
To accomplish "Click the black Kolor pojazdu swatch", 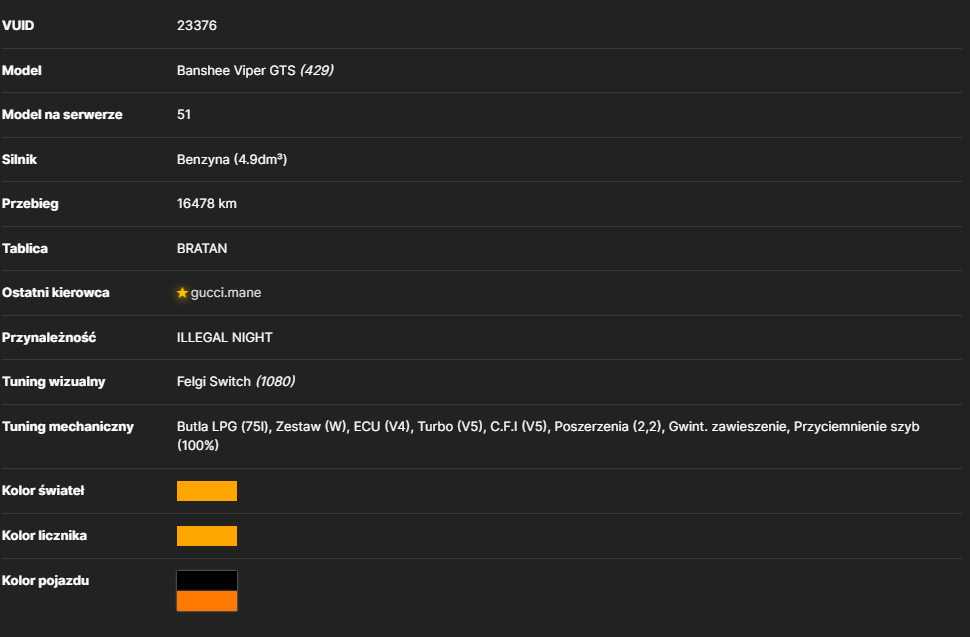I will (x=207, y=581).
